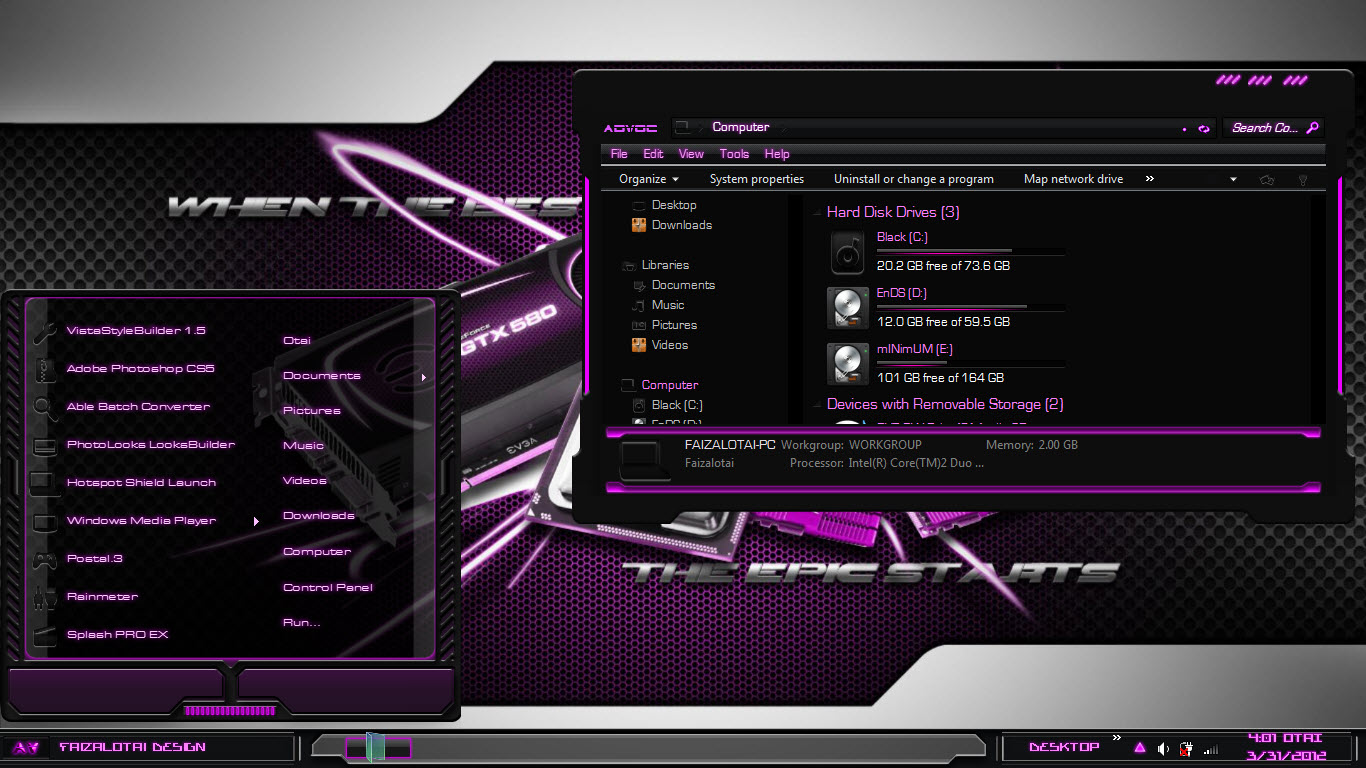
Task: Select Music under Libraries
Action: [x=668, y=305]
